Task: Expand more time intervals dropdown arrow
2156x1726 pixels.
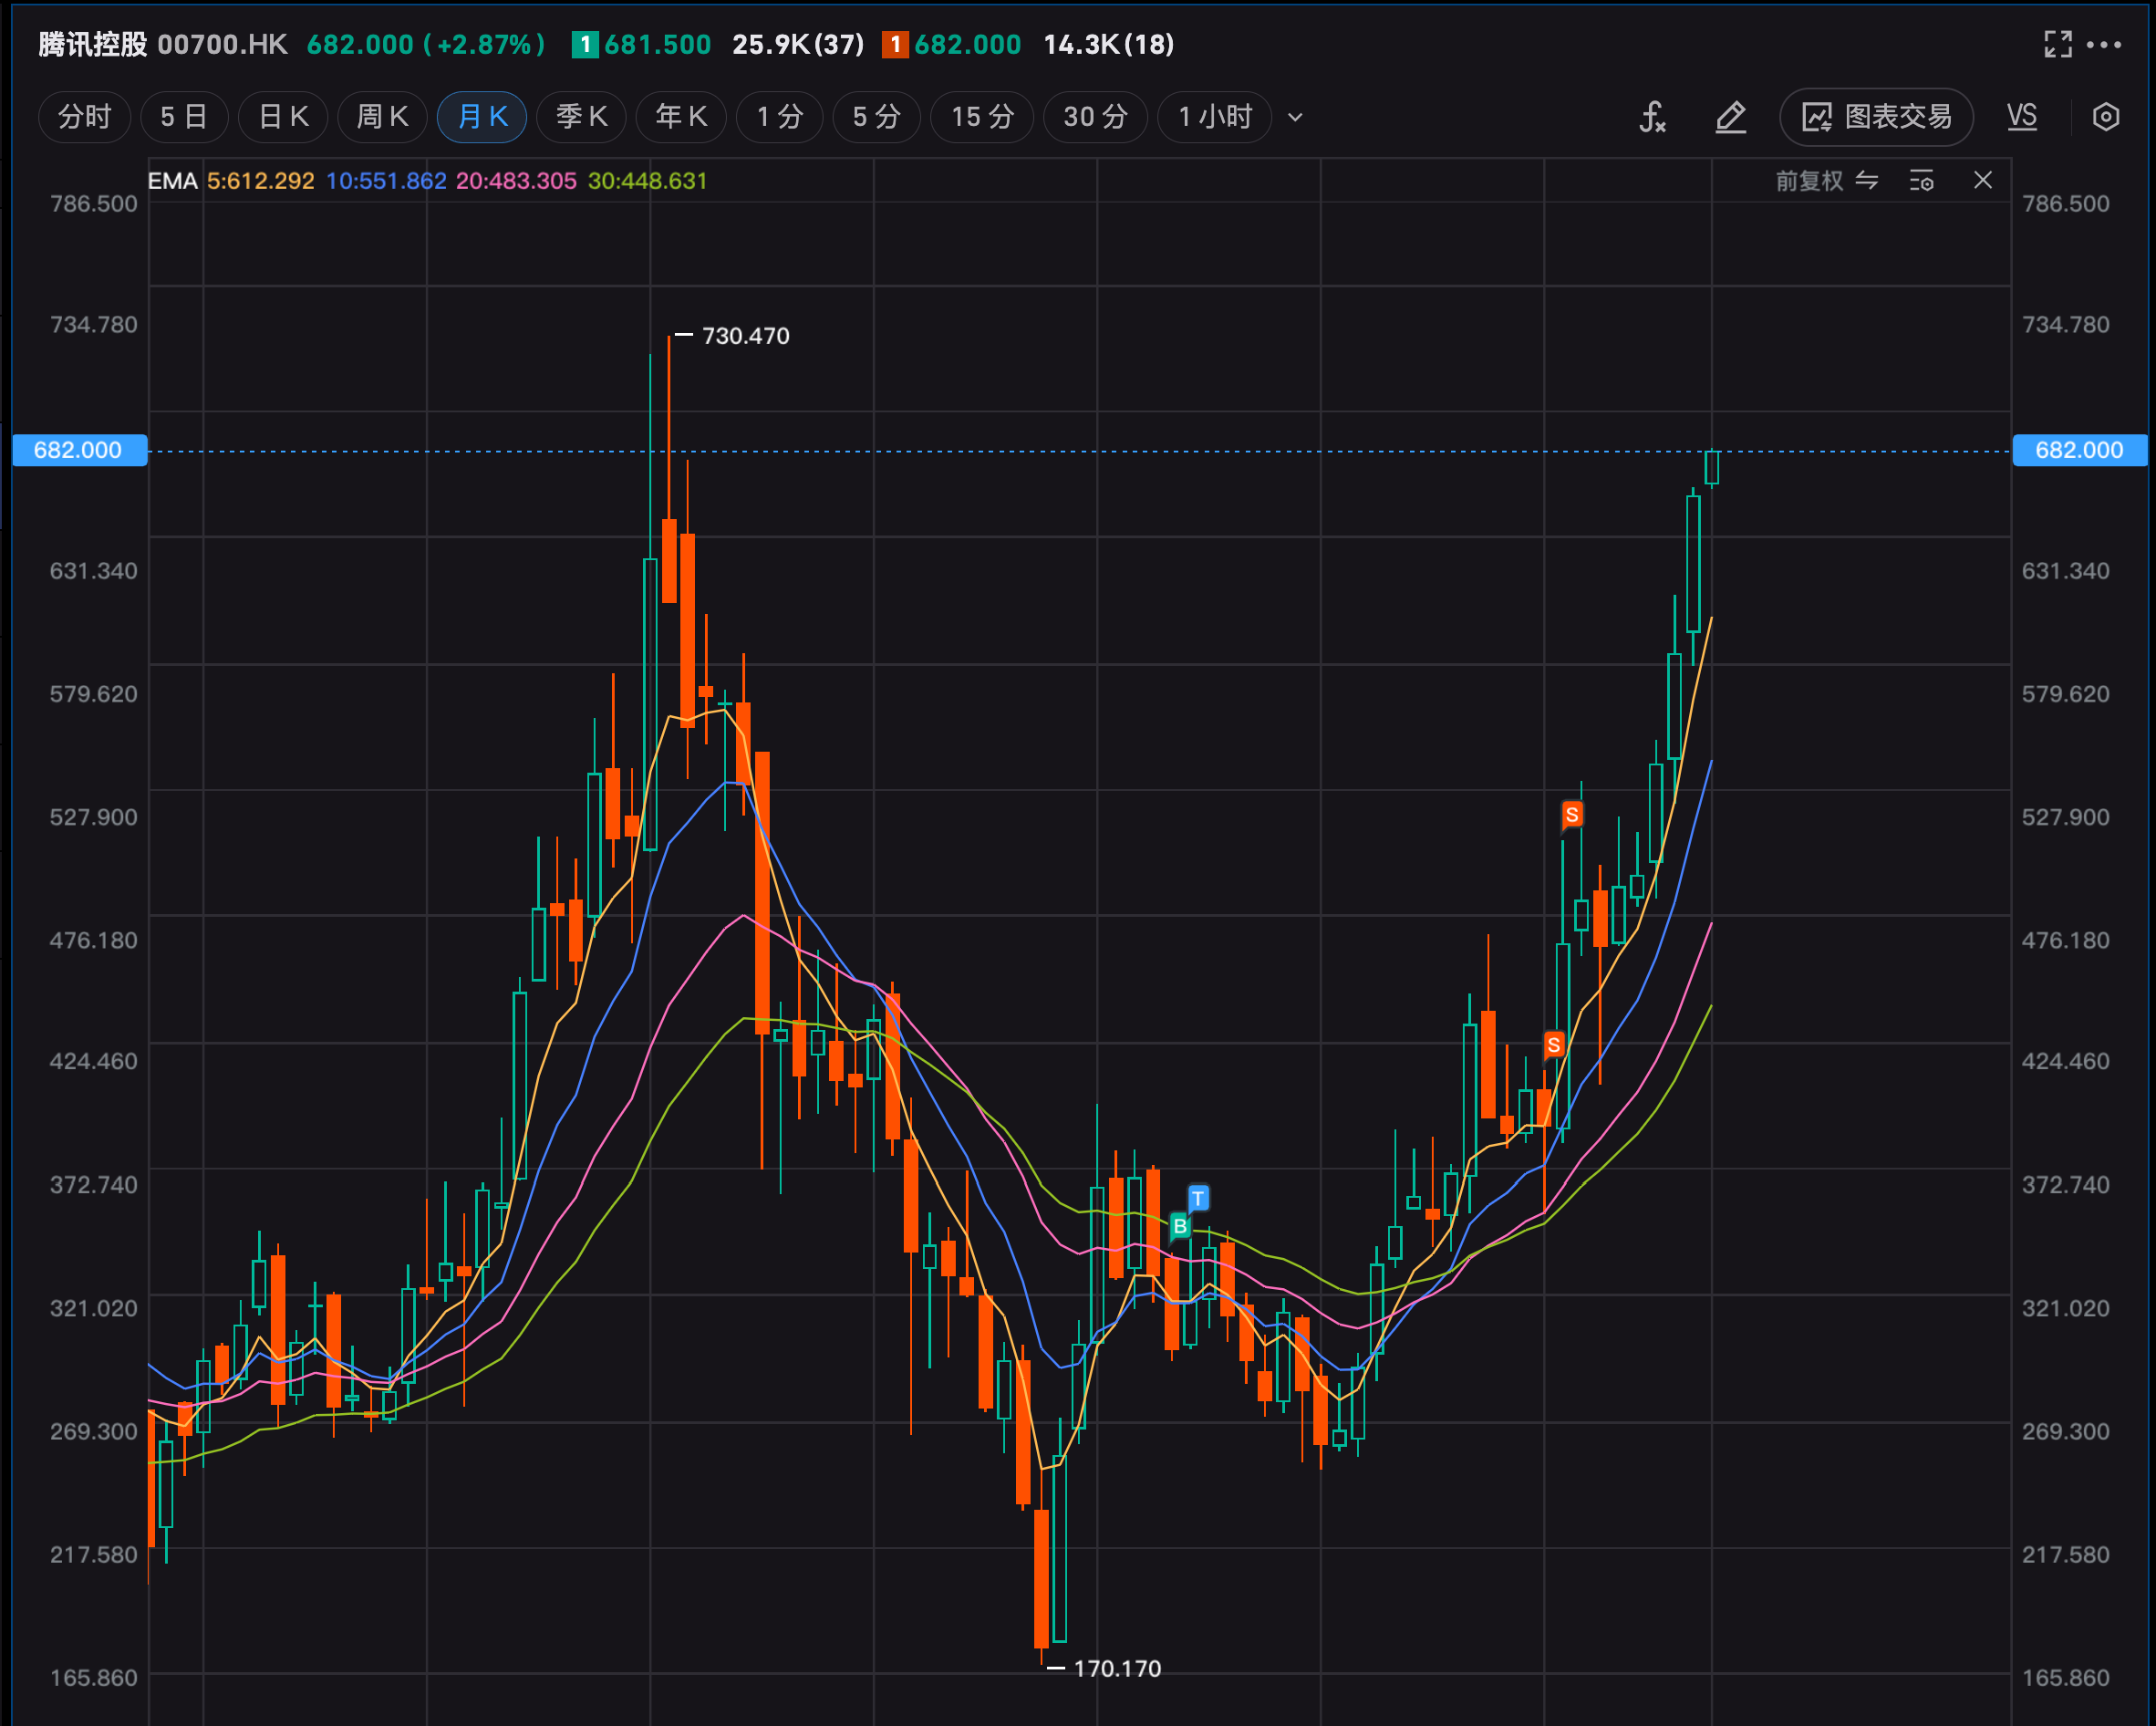Action: click(1295, 117)
